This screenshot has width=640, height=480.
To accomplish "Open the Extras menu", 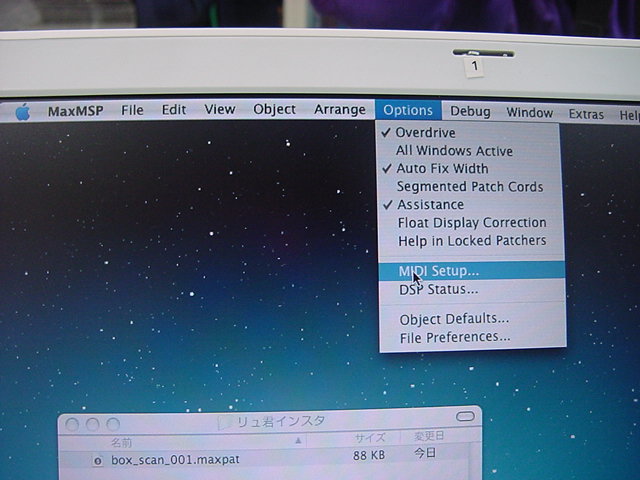I will (586, 114).
